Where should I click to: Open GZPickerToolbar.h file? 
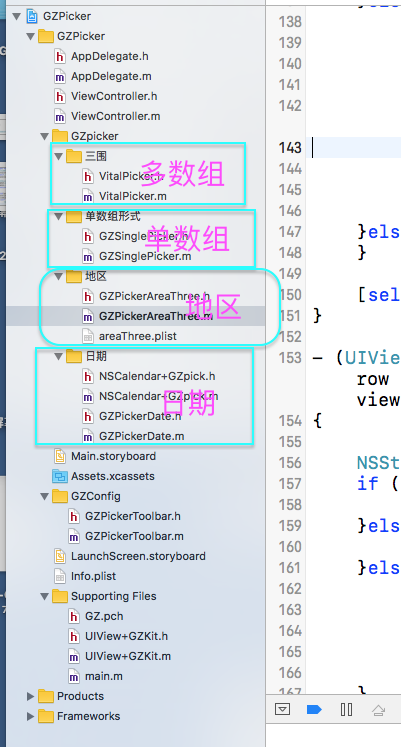pyautogui.click(x=133, y=516)
